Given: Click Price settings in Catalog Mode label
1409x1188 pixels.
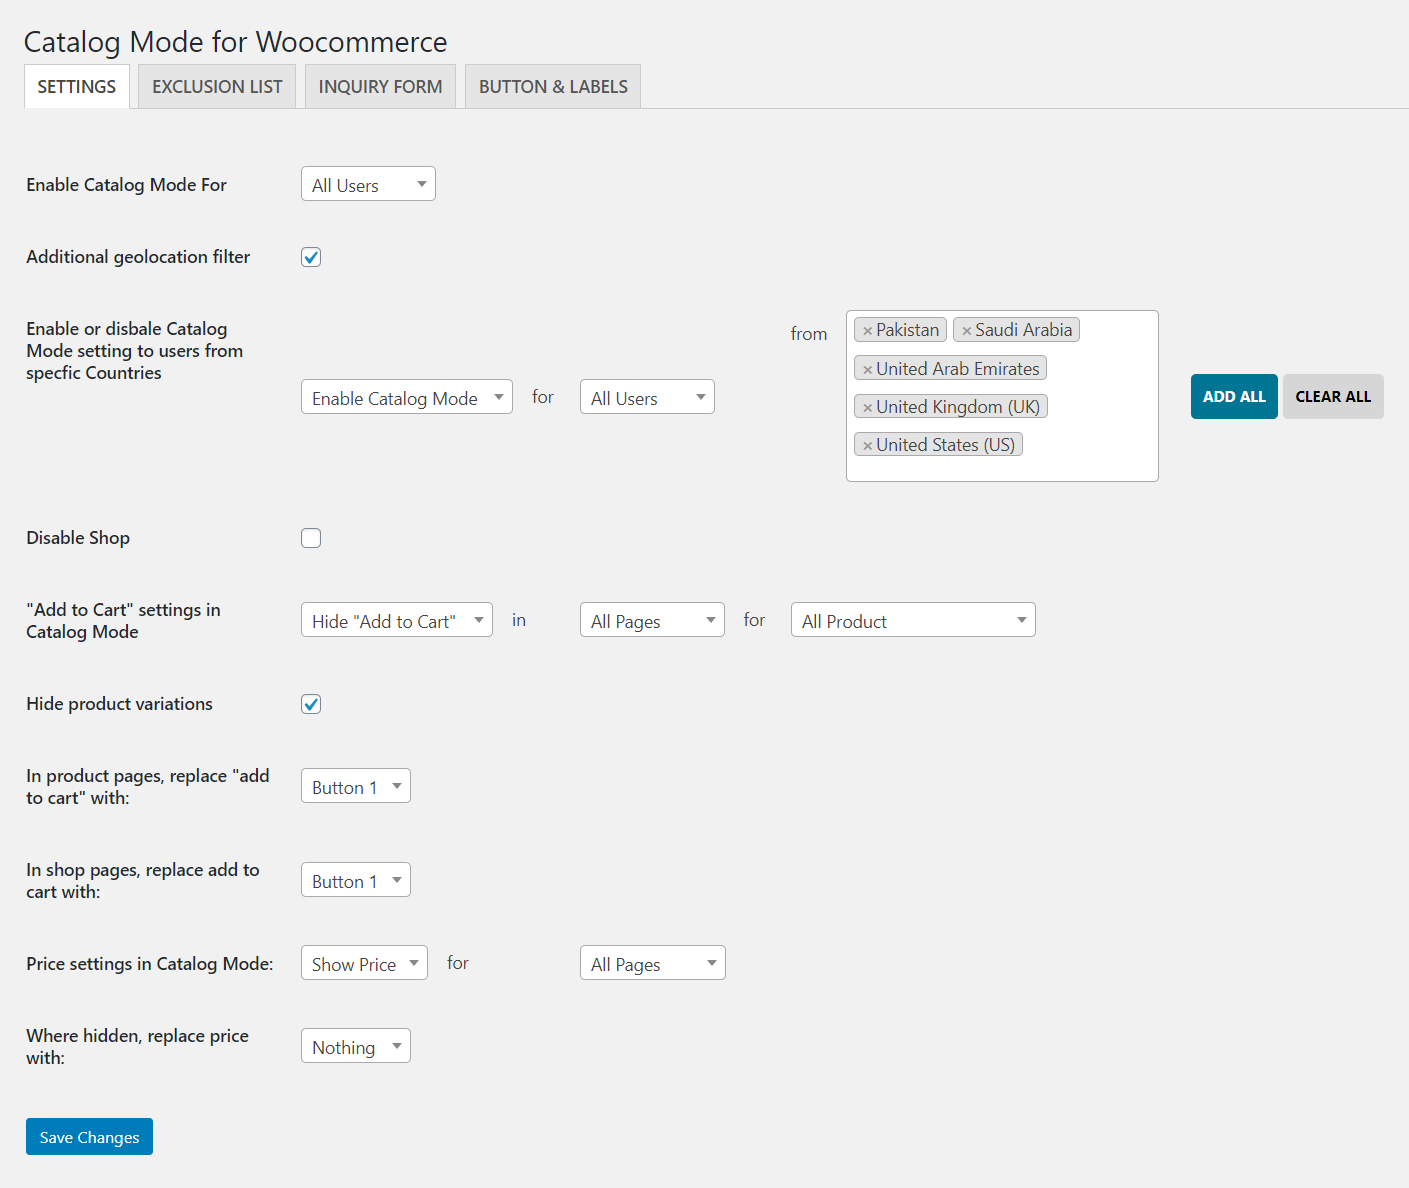Looking at the screenshot, I should coord(150,964).
